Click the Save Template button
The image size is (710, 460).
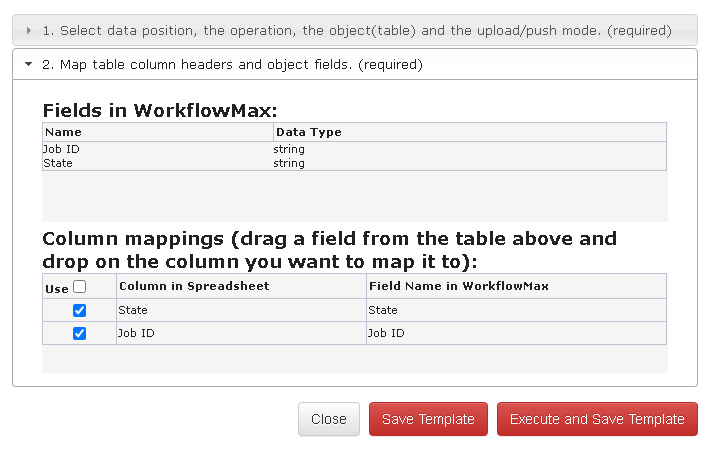coord(428,419)
